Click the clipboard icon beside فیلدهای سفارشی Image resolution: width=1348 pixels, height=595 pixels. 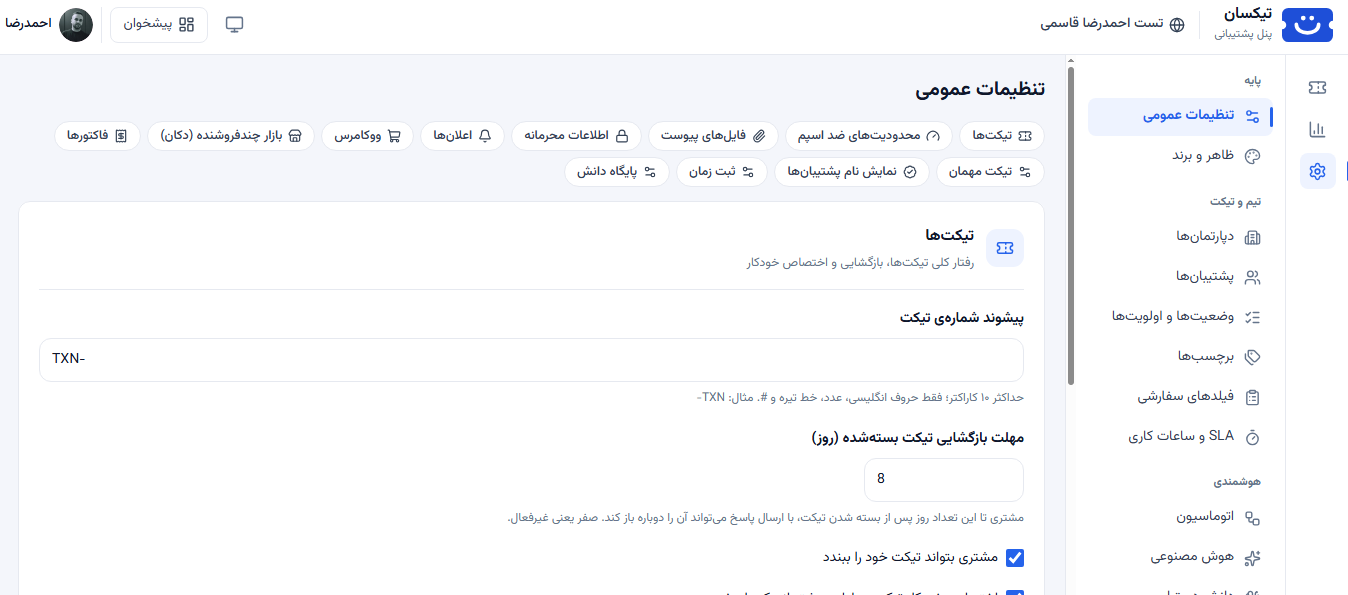[1253, 398]
